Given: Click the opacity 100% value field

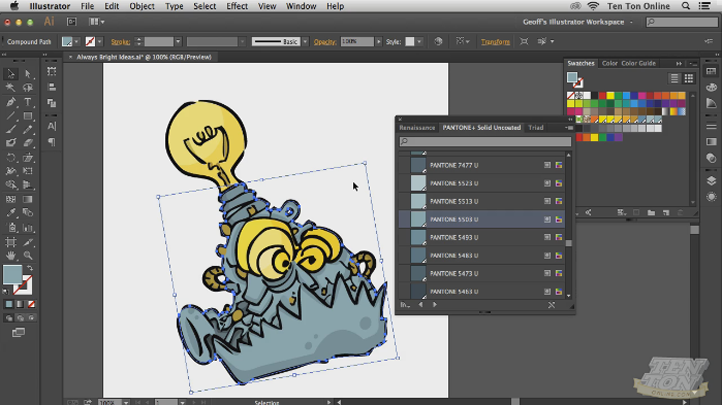Looking at the screenshot, I should [x=357, y=41].
